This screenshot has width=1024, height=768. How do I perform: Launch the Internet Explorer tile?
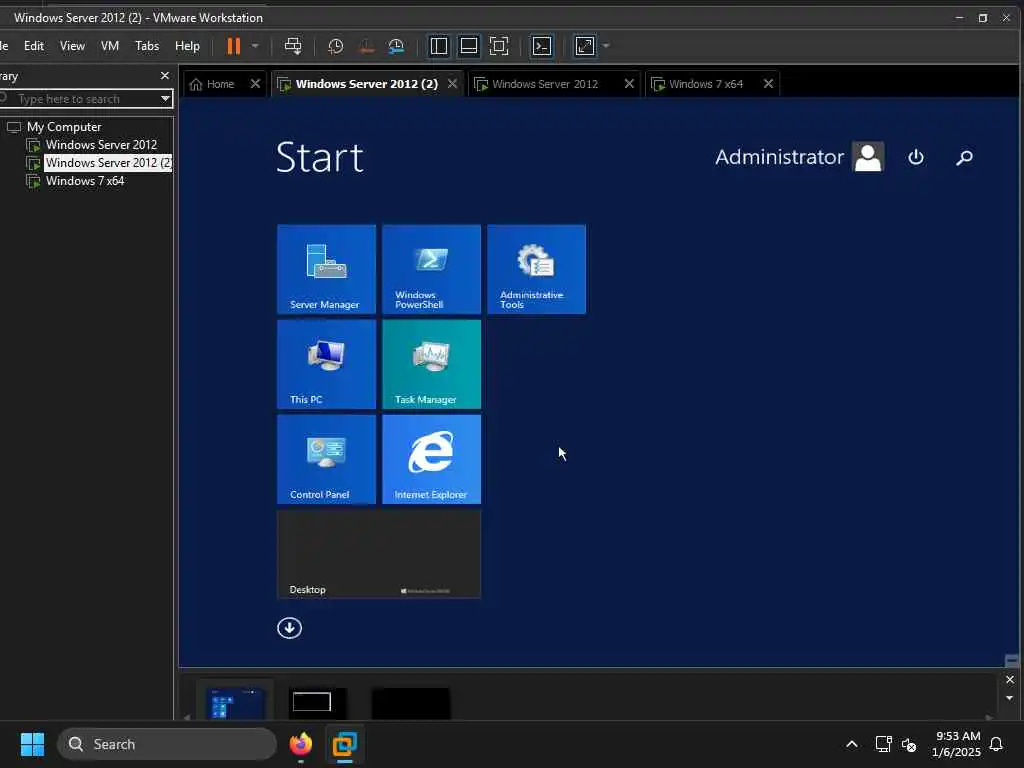coord(432,459)
